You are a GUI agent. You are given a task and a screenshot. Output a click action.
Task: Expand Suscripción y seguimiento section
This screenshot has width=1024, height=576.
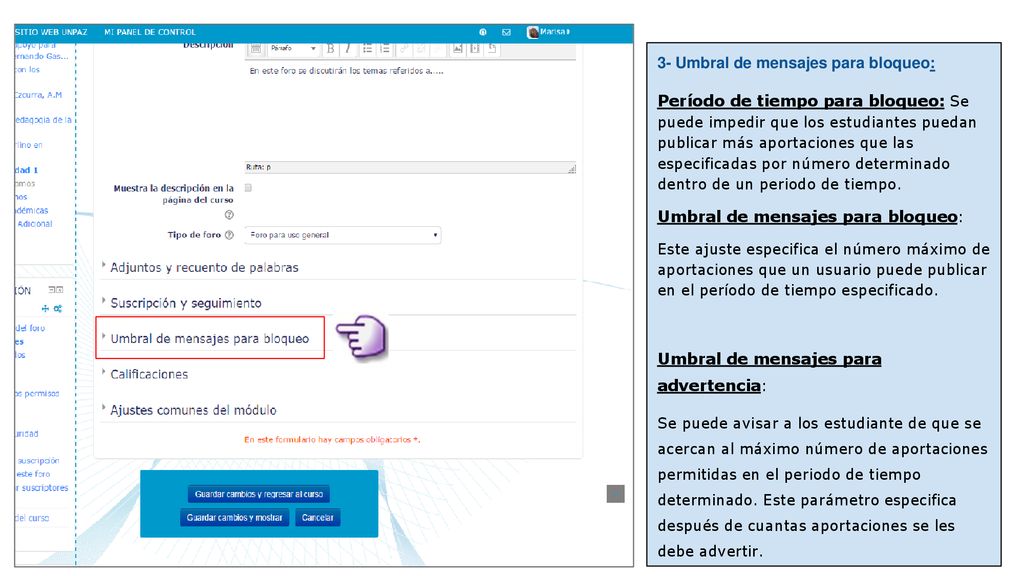(185, 303)
